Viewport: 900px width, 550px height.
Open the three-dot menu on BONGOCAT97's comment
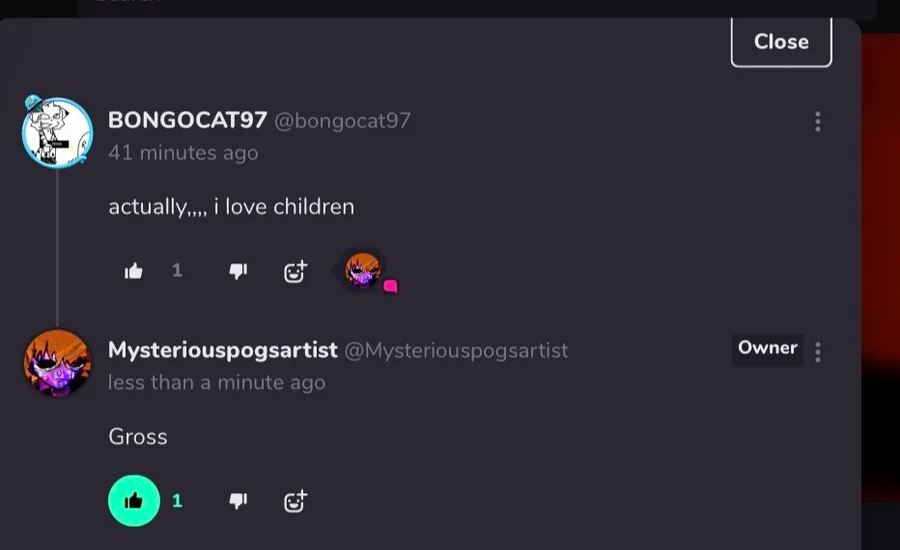point(817,122)
